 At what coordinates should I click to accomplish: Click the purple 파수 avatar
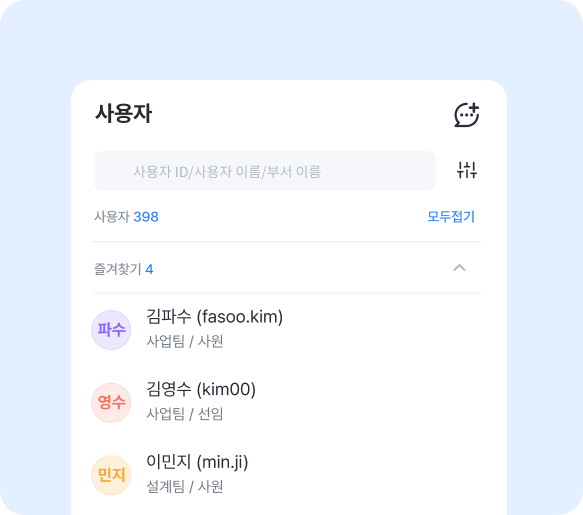pos(111,330)
